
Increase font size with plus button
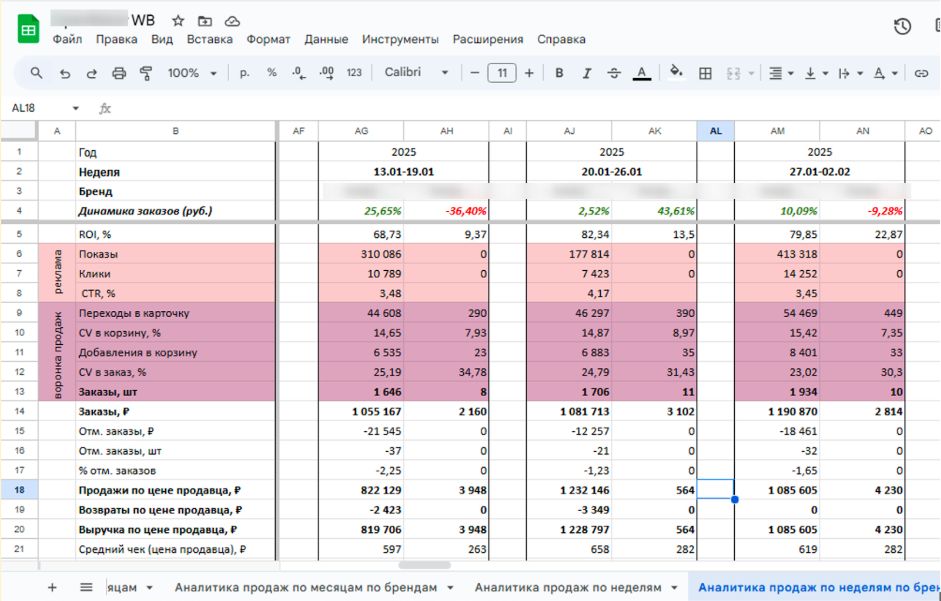click(x=529, y=73)
